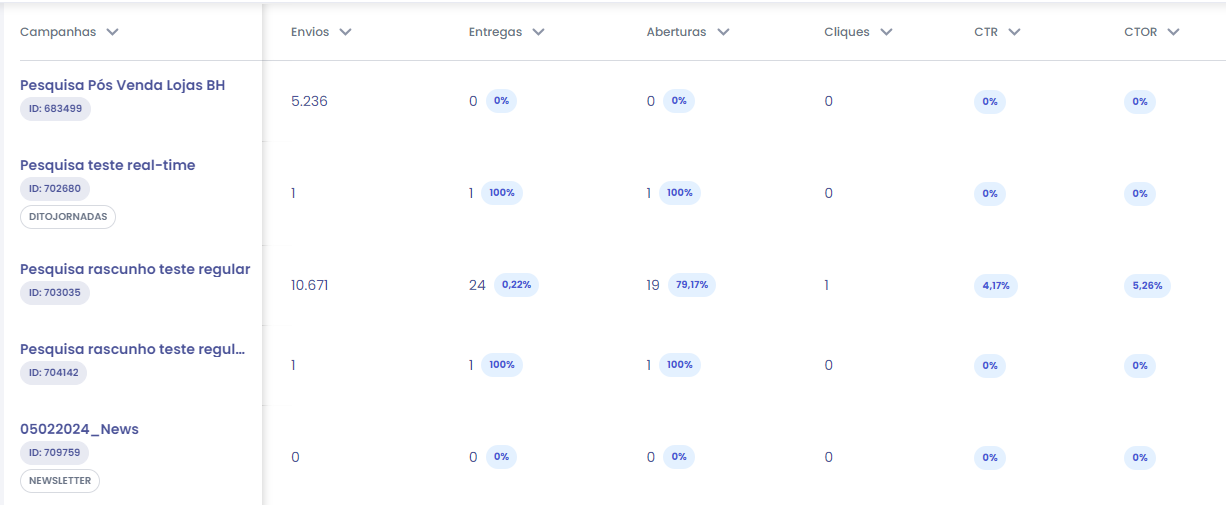Click the 5,26% CTOR badge
This screenshot has height=505, width=1226.
coord(1147,285)
